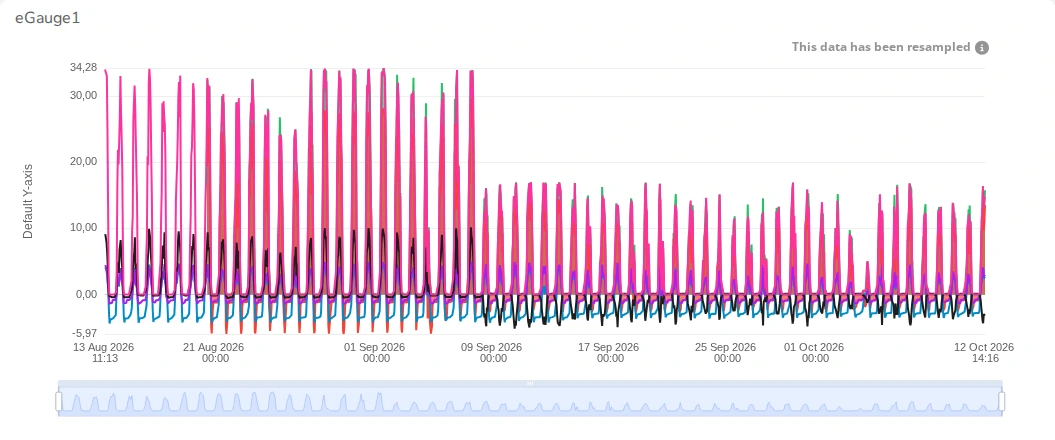Viewport: 1055px width, 440px height.
Task: Click 'This data has been resampled' text
Action: (x=881, y=47)
